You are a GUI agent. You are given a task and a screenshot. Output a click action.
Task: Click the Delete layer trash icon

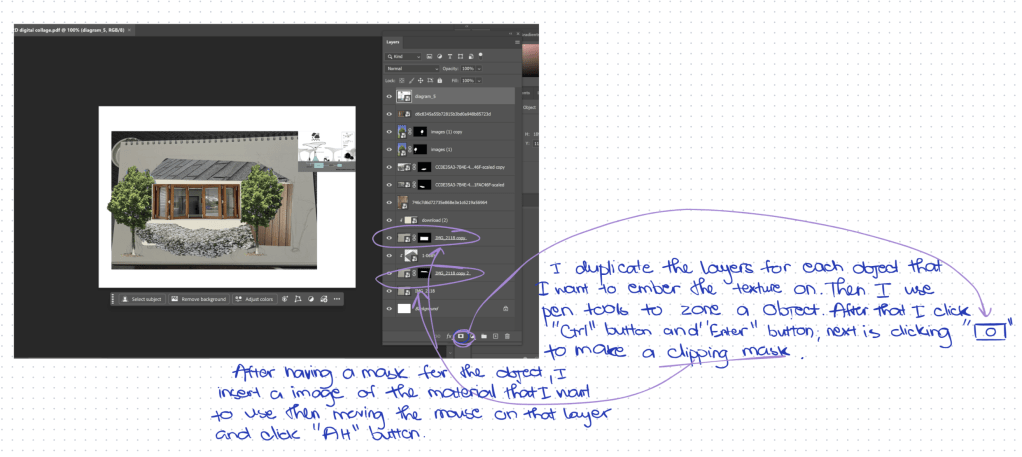(x=507, y=336)
